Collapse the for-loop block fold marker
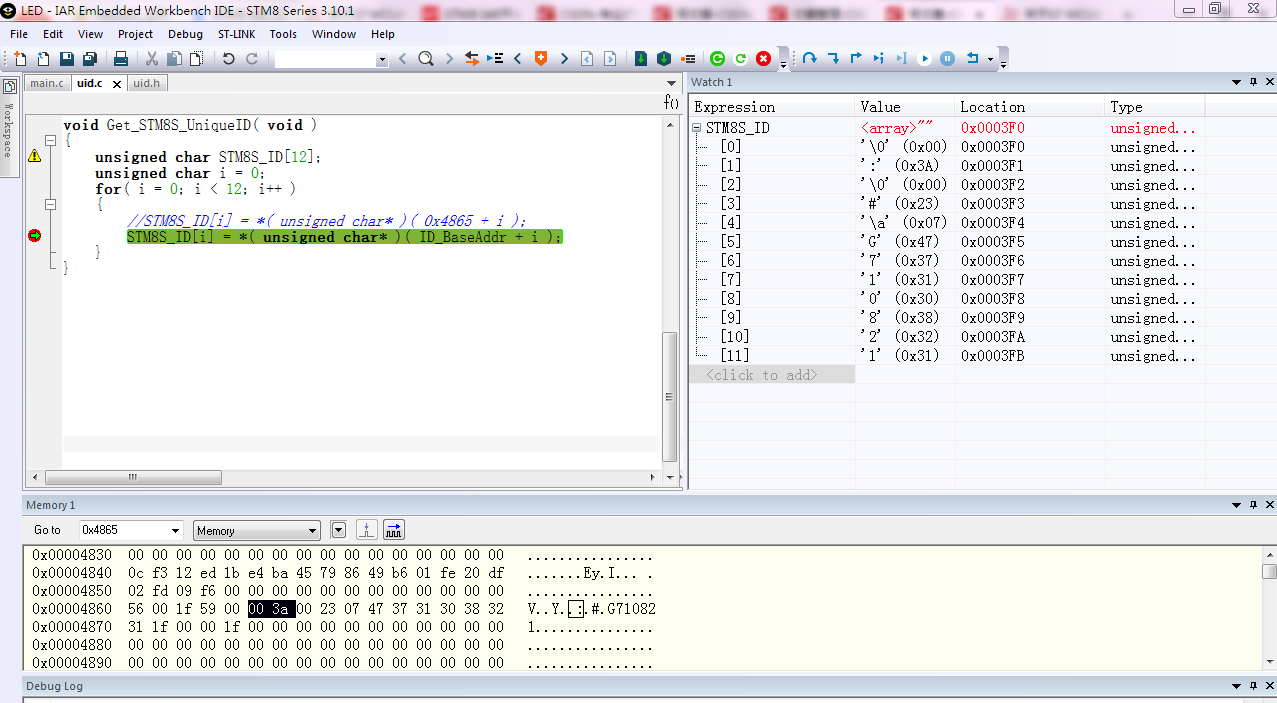The width and height of the screenshot is (1277, 703). tap(49, 204)
